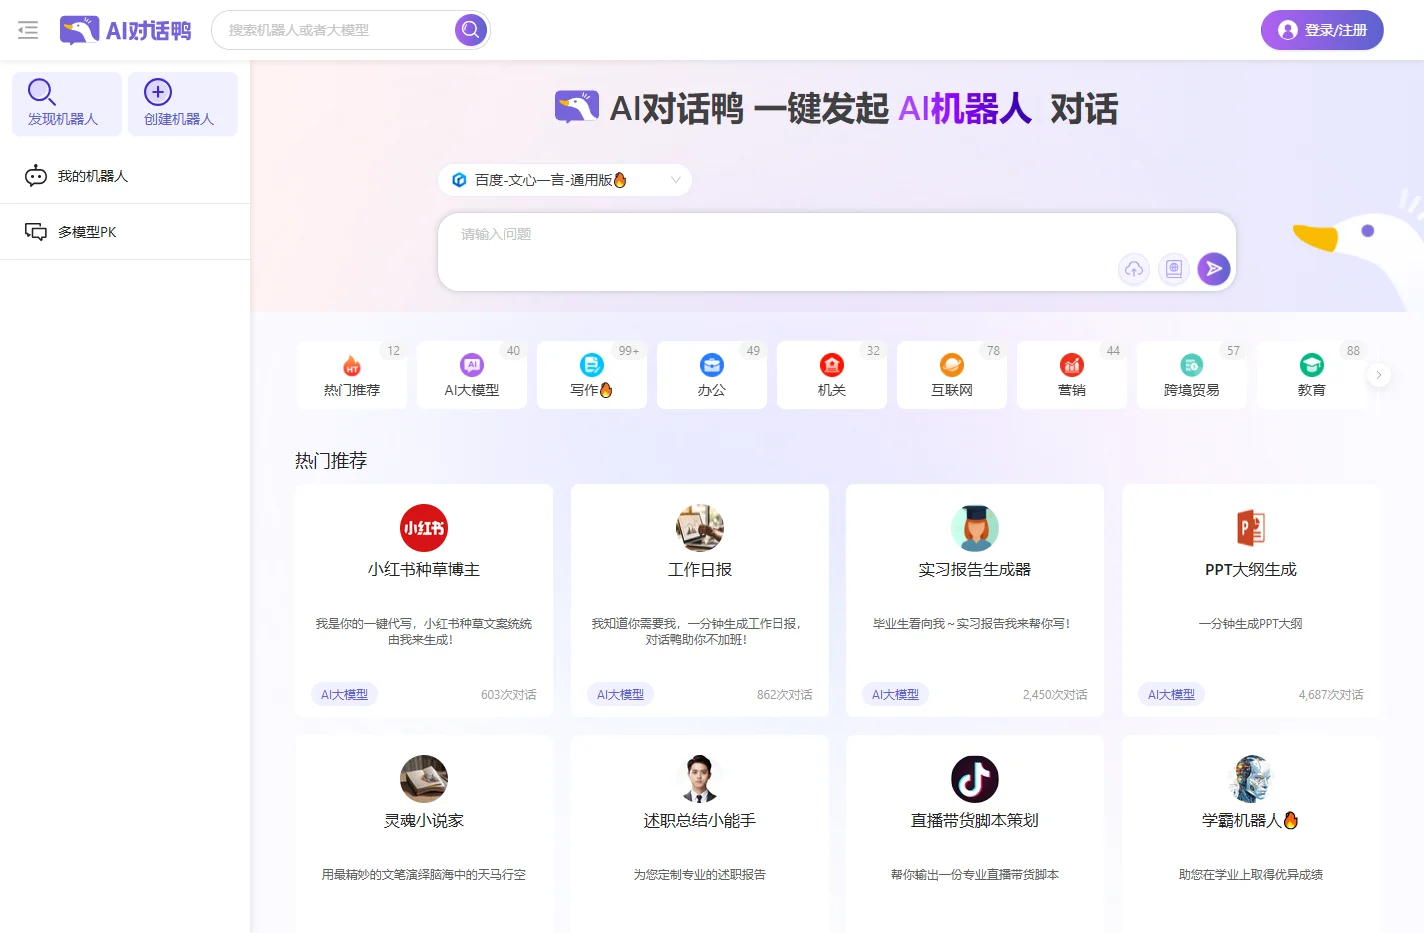The width and height of the screenshot is (1424, 933).
Task: Click the purple search magnifier button
Action: coord(470,30)
